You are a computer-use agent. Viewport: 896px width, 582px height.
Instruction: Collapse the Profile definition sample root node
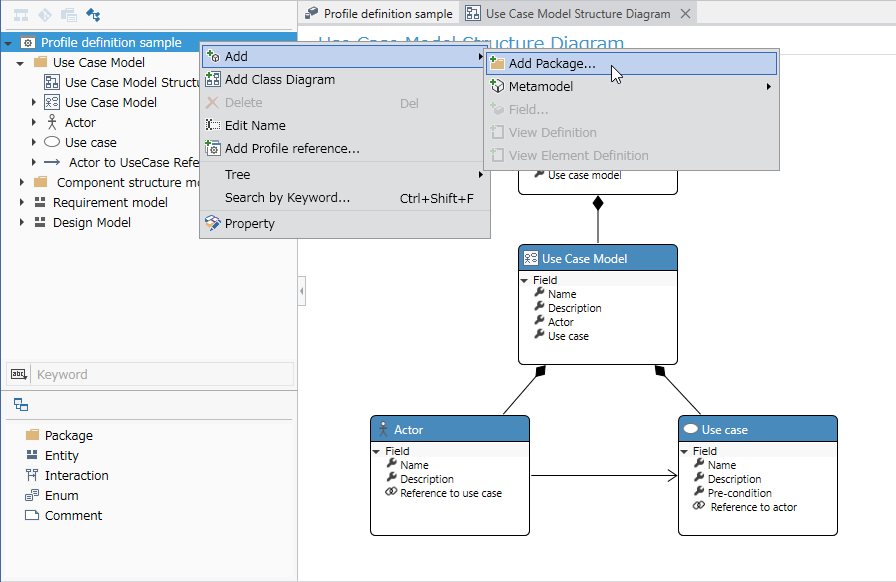(9, 43)
